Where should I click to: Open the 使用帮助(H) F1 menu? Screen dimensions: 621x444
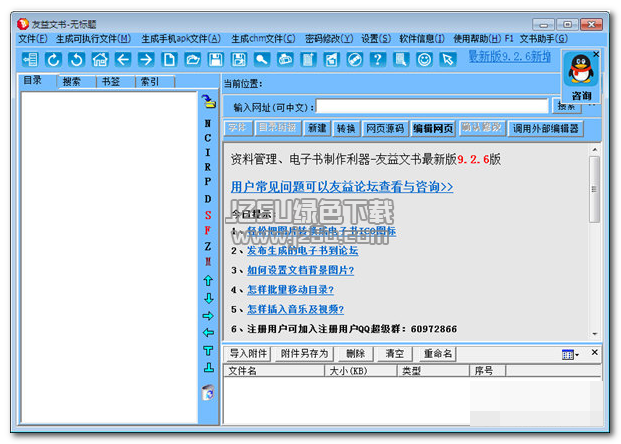coord(483,39)
